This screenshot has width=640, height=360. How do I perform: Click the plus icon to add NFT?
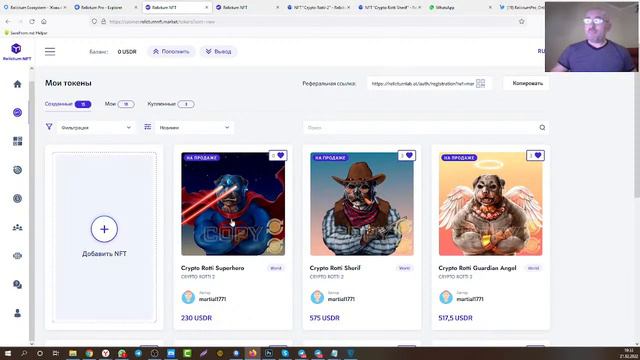(x=104, y=229)
